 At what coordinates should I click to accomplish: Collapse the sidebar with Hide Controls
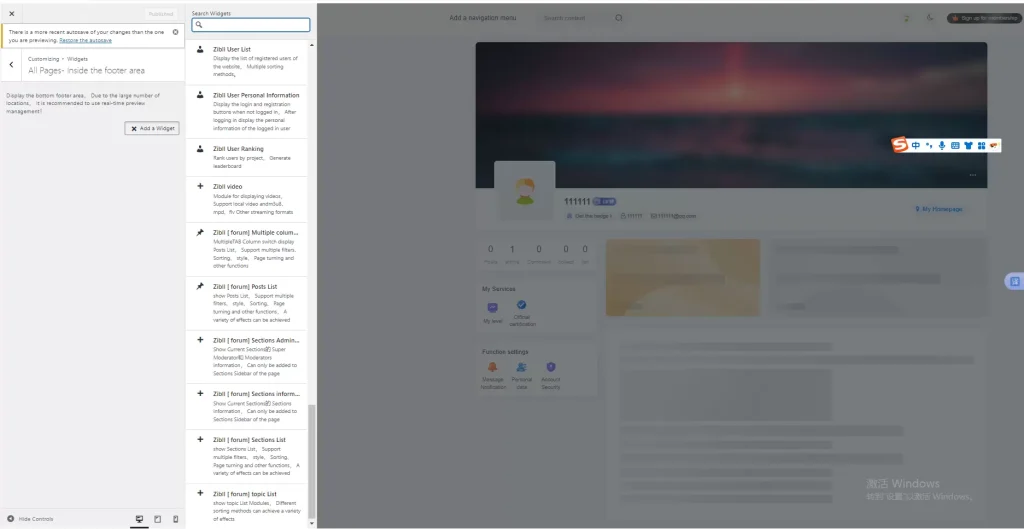(30, 519)
